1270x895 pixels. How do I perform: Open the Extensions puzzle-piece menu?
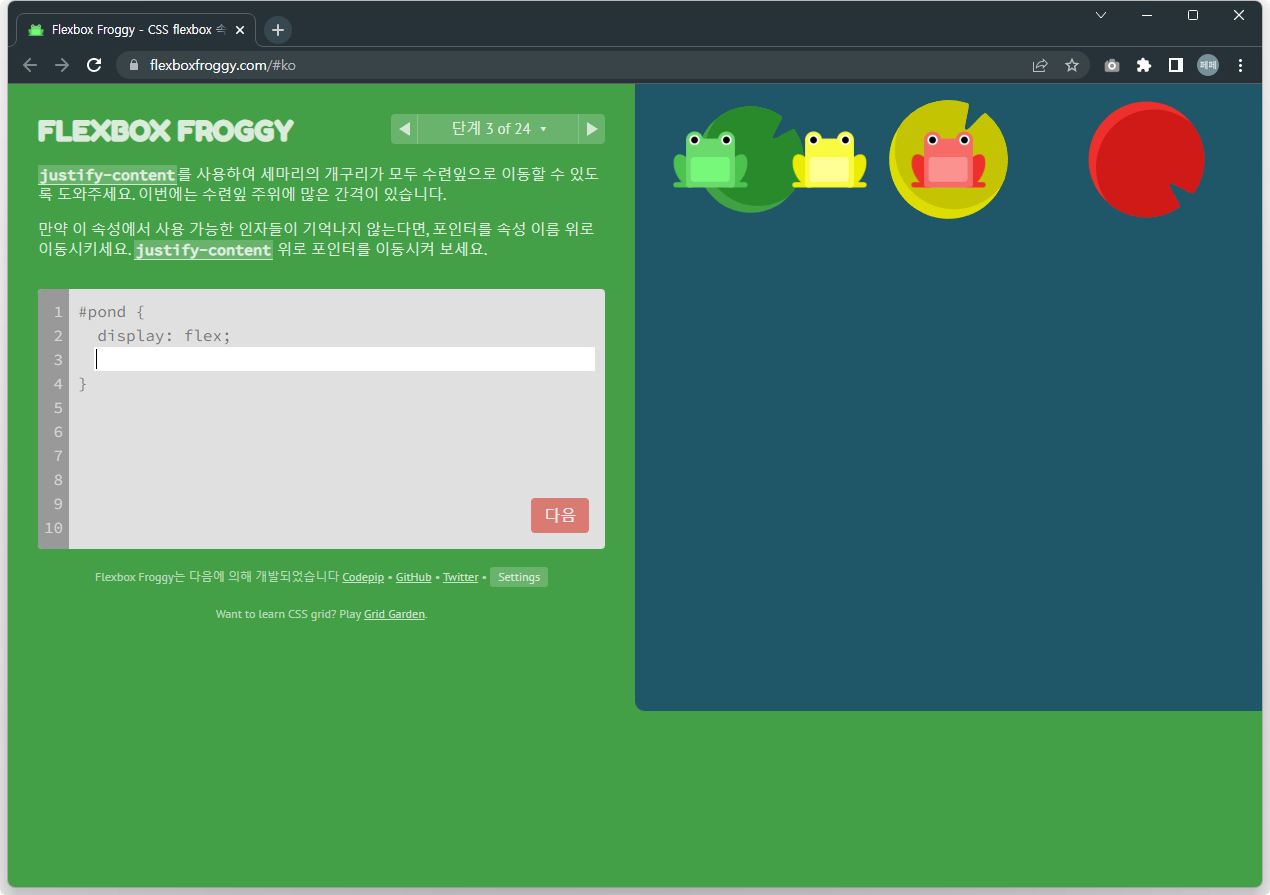coord(1144,65)
